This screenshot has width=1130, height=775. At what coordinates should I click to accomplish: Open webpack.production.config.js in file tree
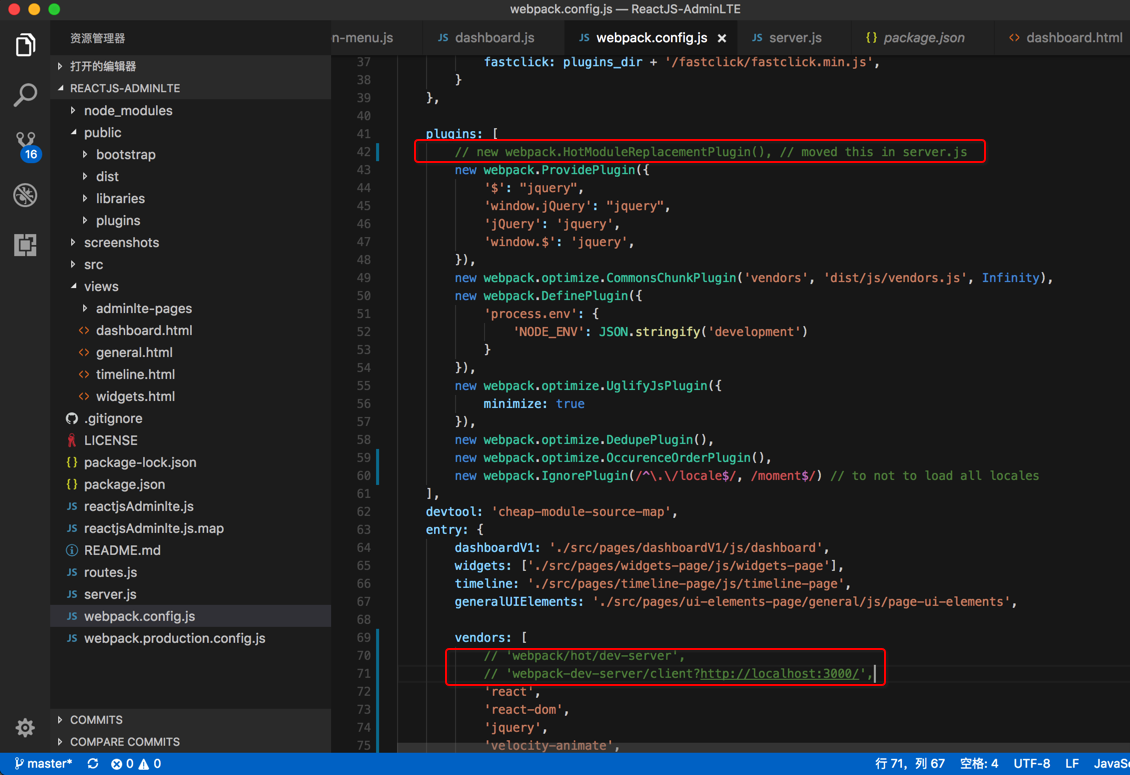pyautogui.click(x=174, y=639)
